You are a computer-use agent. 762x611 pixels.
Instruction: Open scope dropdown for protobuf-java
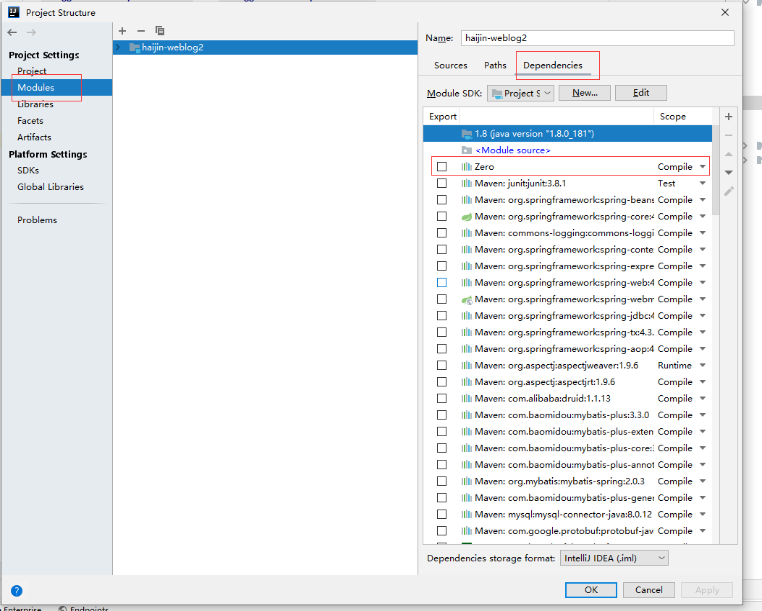pos(702,531)
